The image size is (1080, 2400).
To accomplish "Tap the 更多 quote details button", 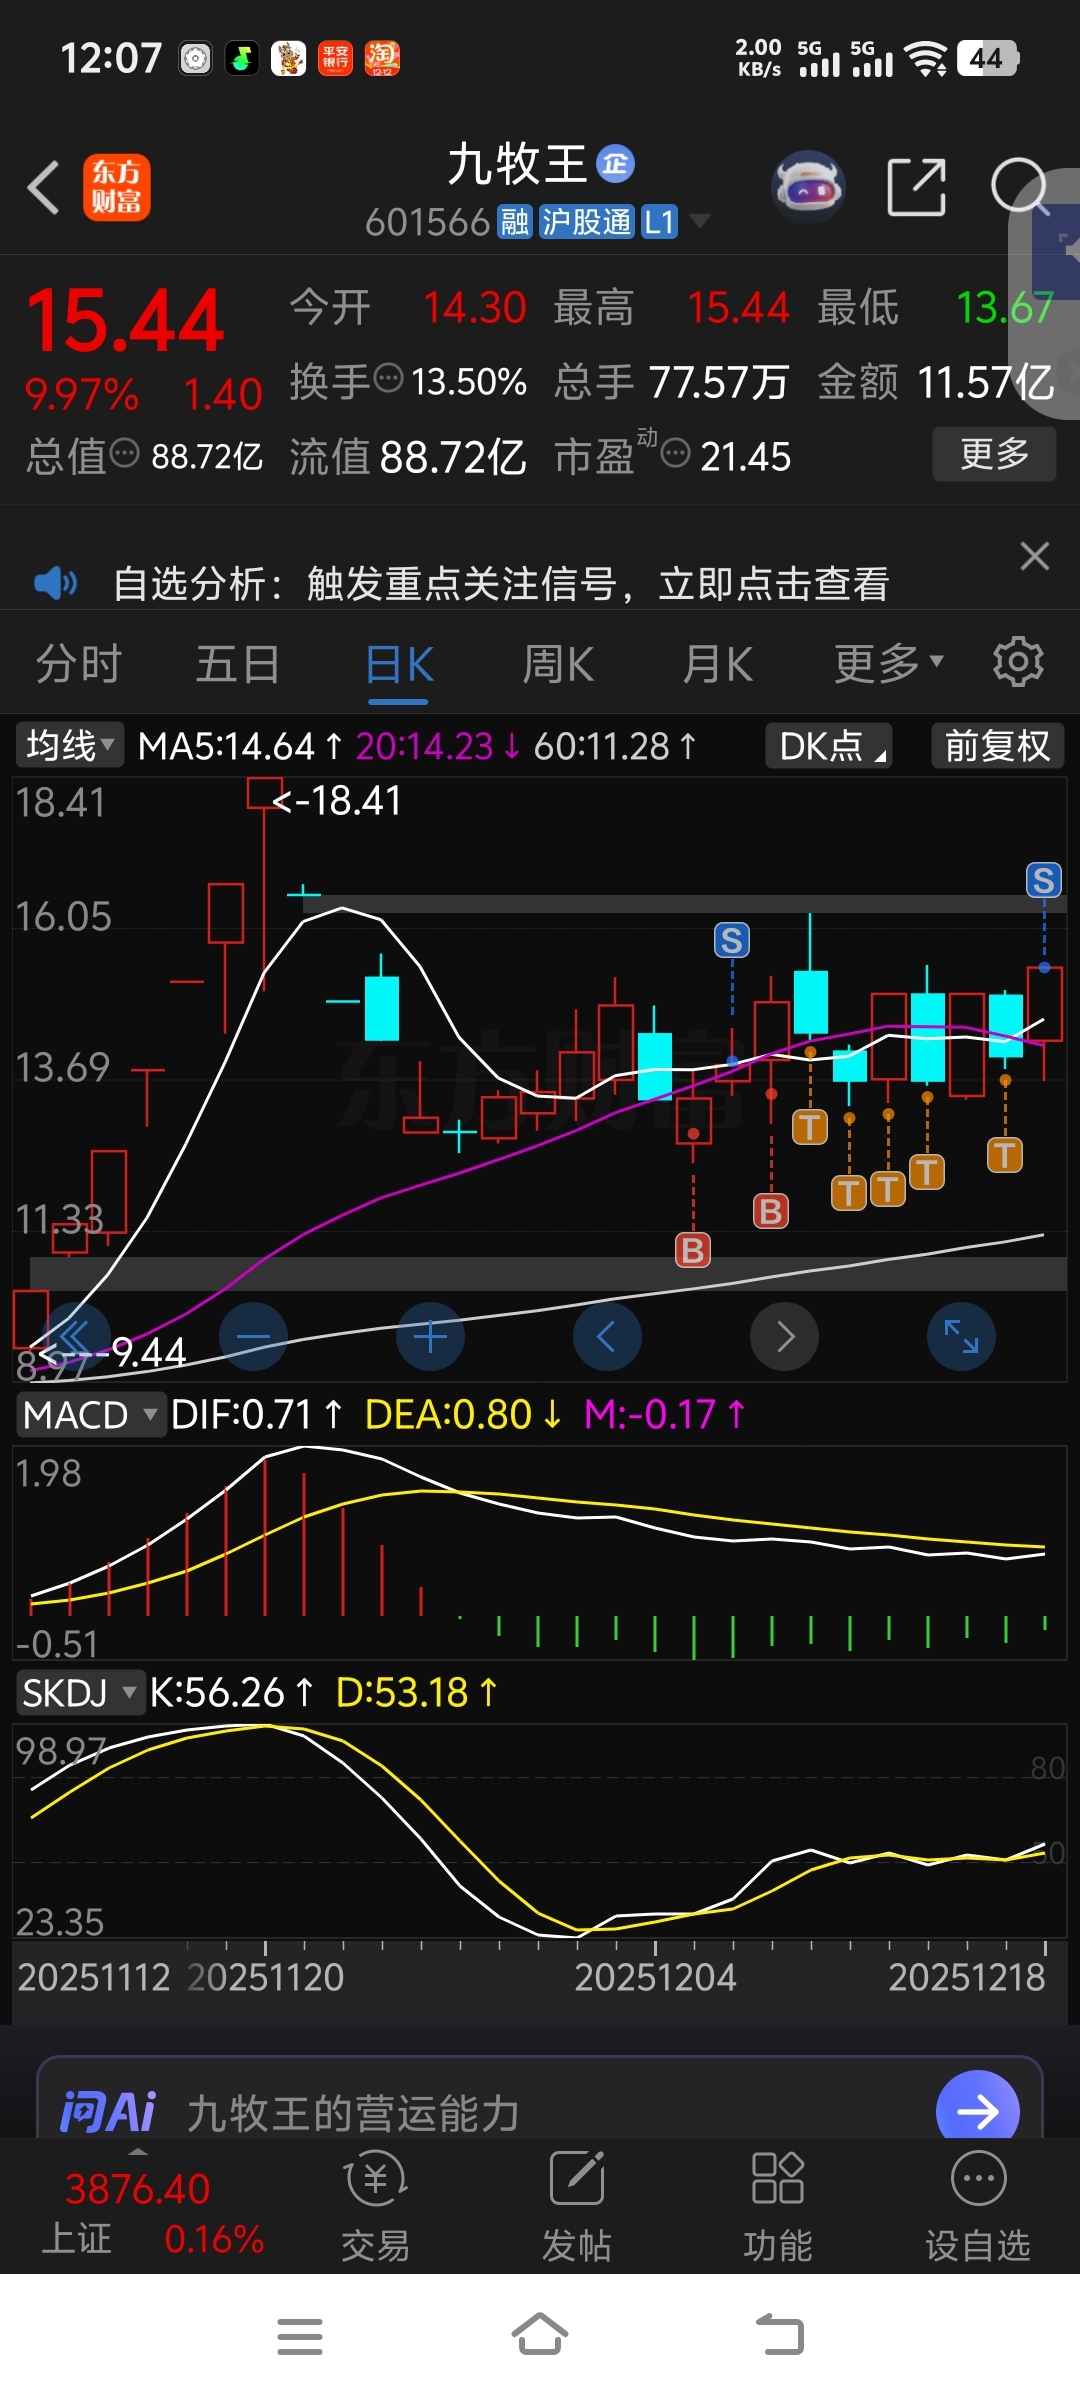I will click(x=994, y=454).
